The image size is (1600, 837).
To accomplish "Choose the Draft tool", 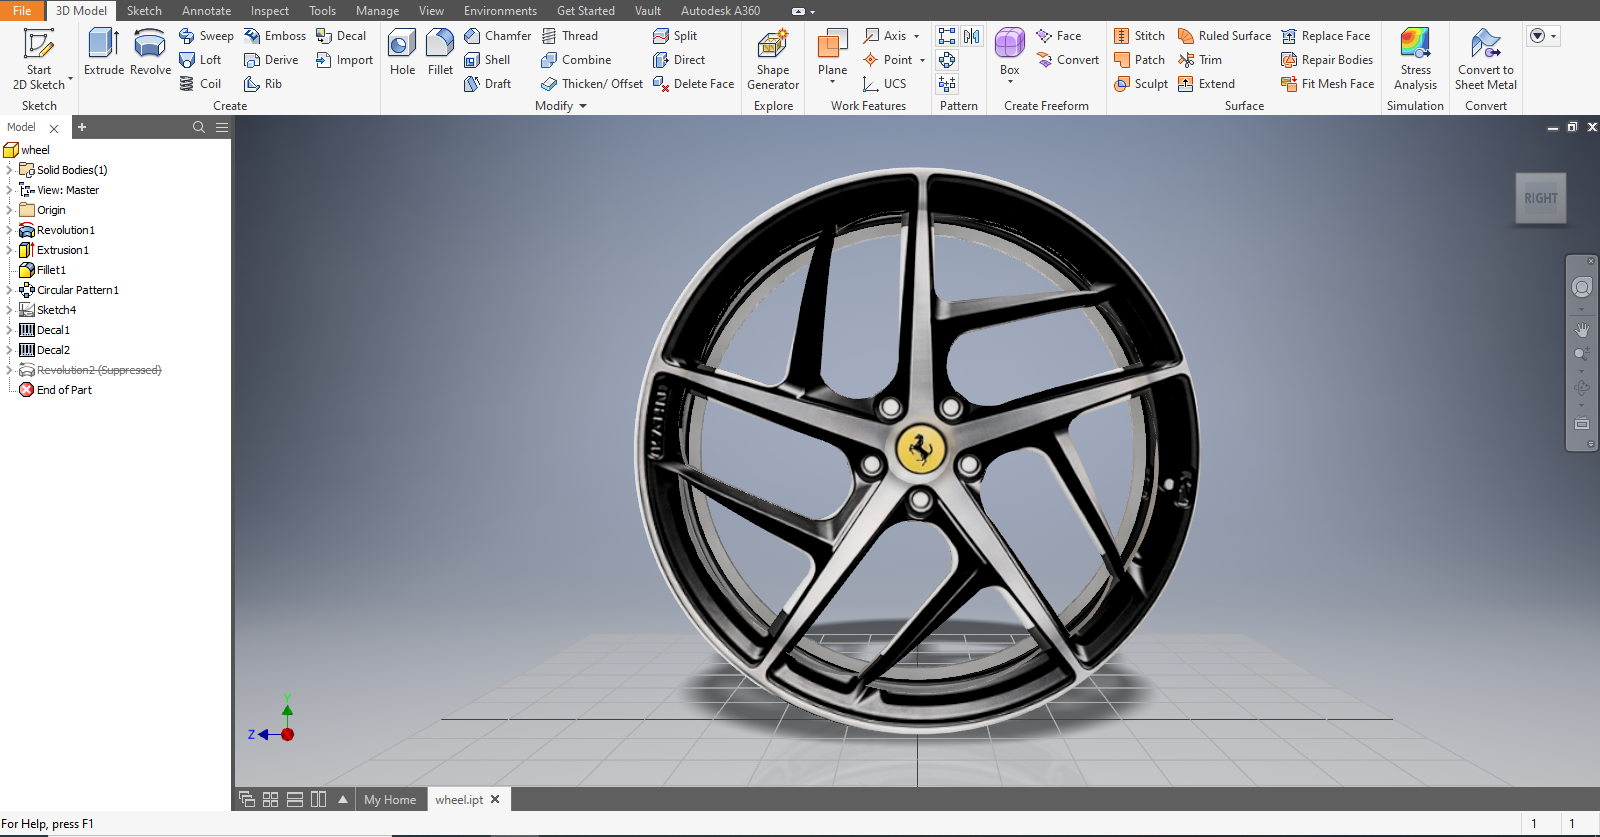I will click(487, 84).
